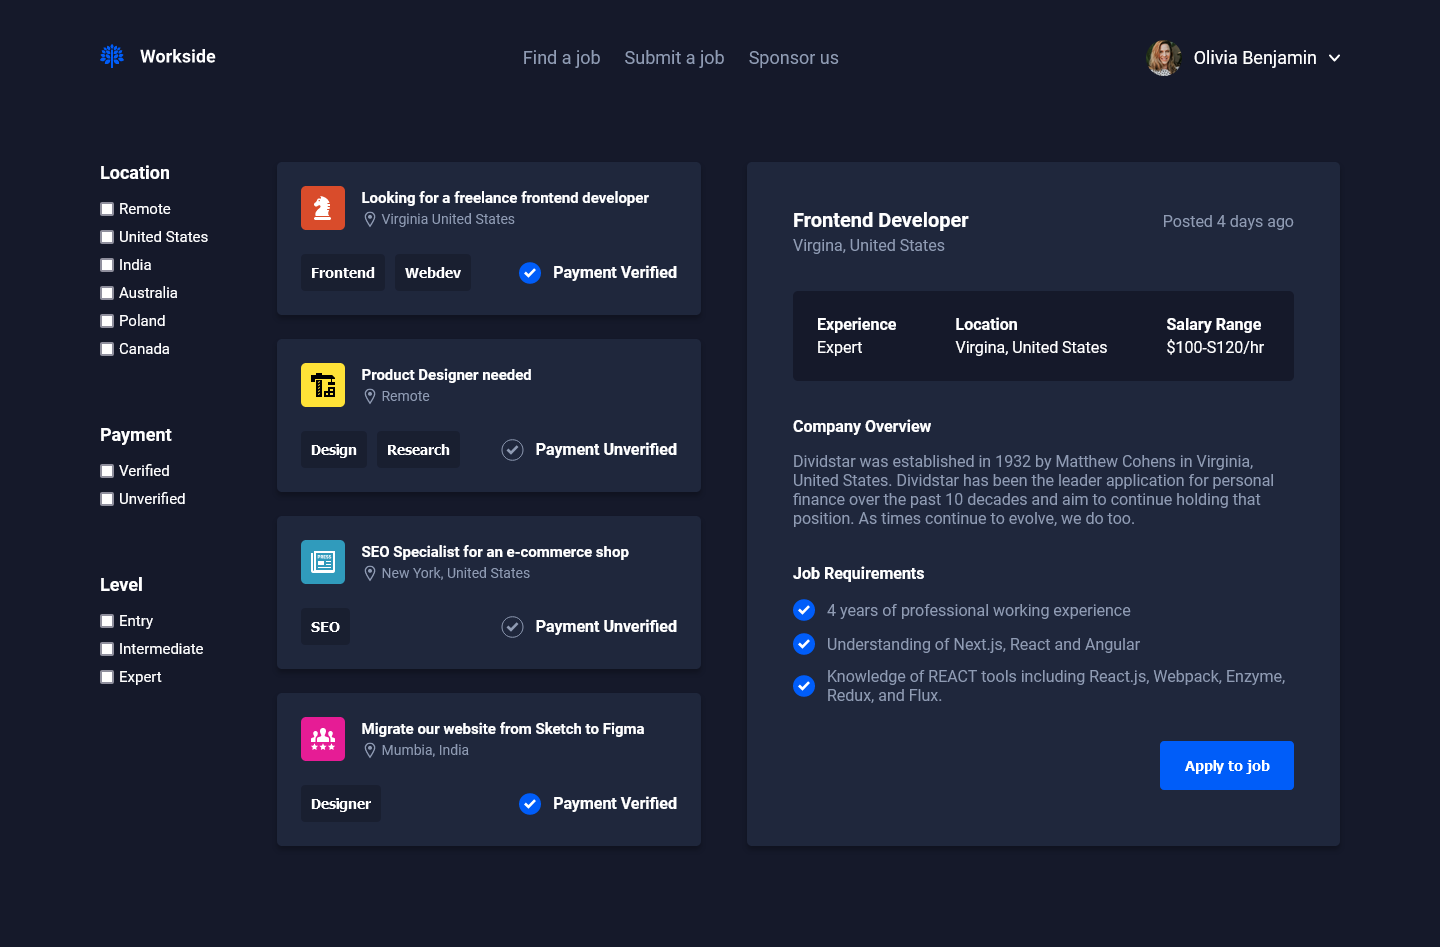Click the Apply to job button
The height and width of the screenshot is (947, 1440).
(x=1226, y=765)
